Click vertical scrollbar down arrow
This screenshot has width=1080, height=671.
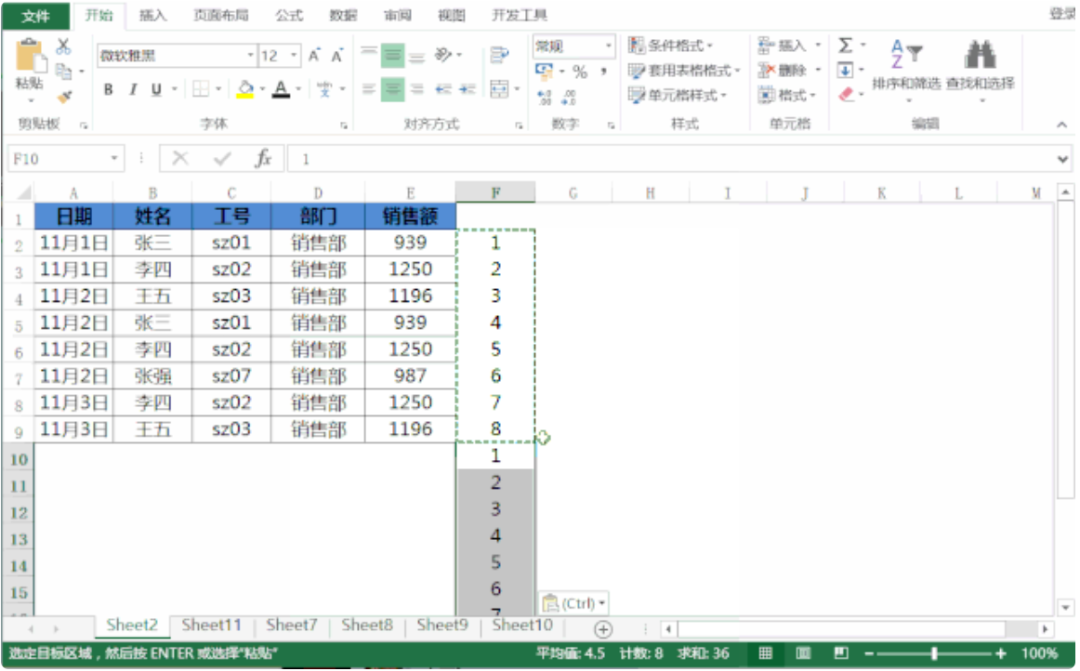point(1066,607)
